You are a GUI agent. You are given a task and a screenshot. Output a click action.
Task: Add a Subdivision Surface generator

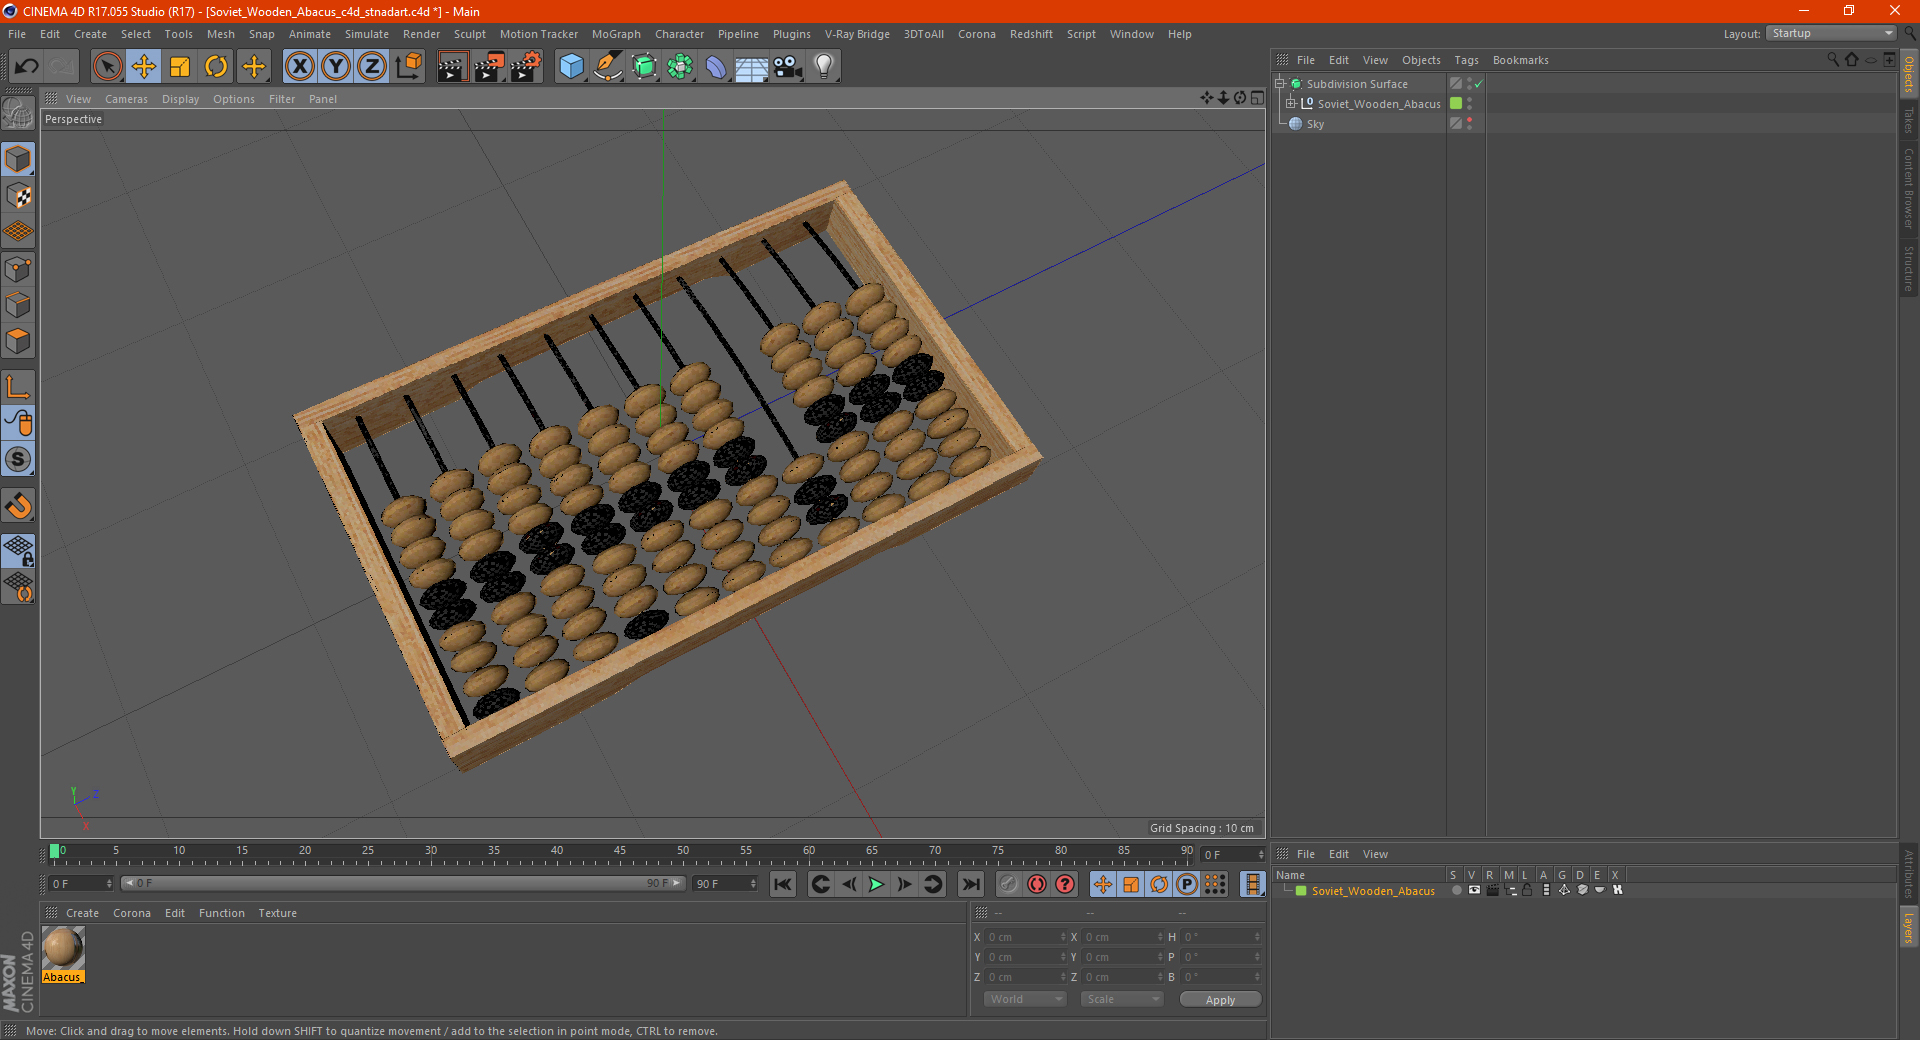point(644,67)
